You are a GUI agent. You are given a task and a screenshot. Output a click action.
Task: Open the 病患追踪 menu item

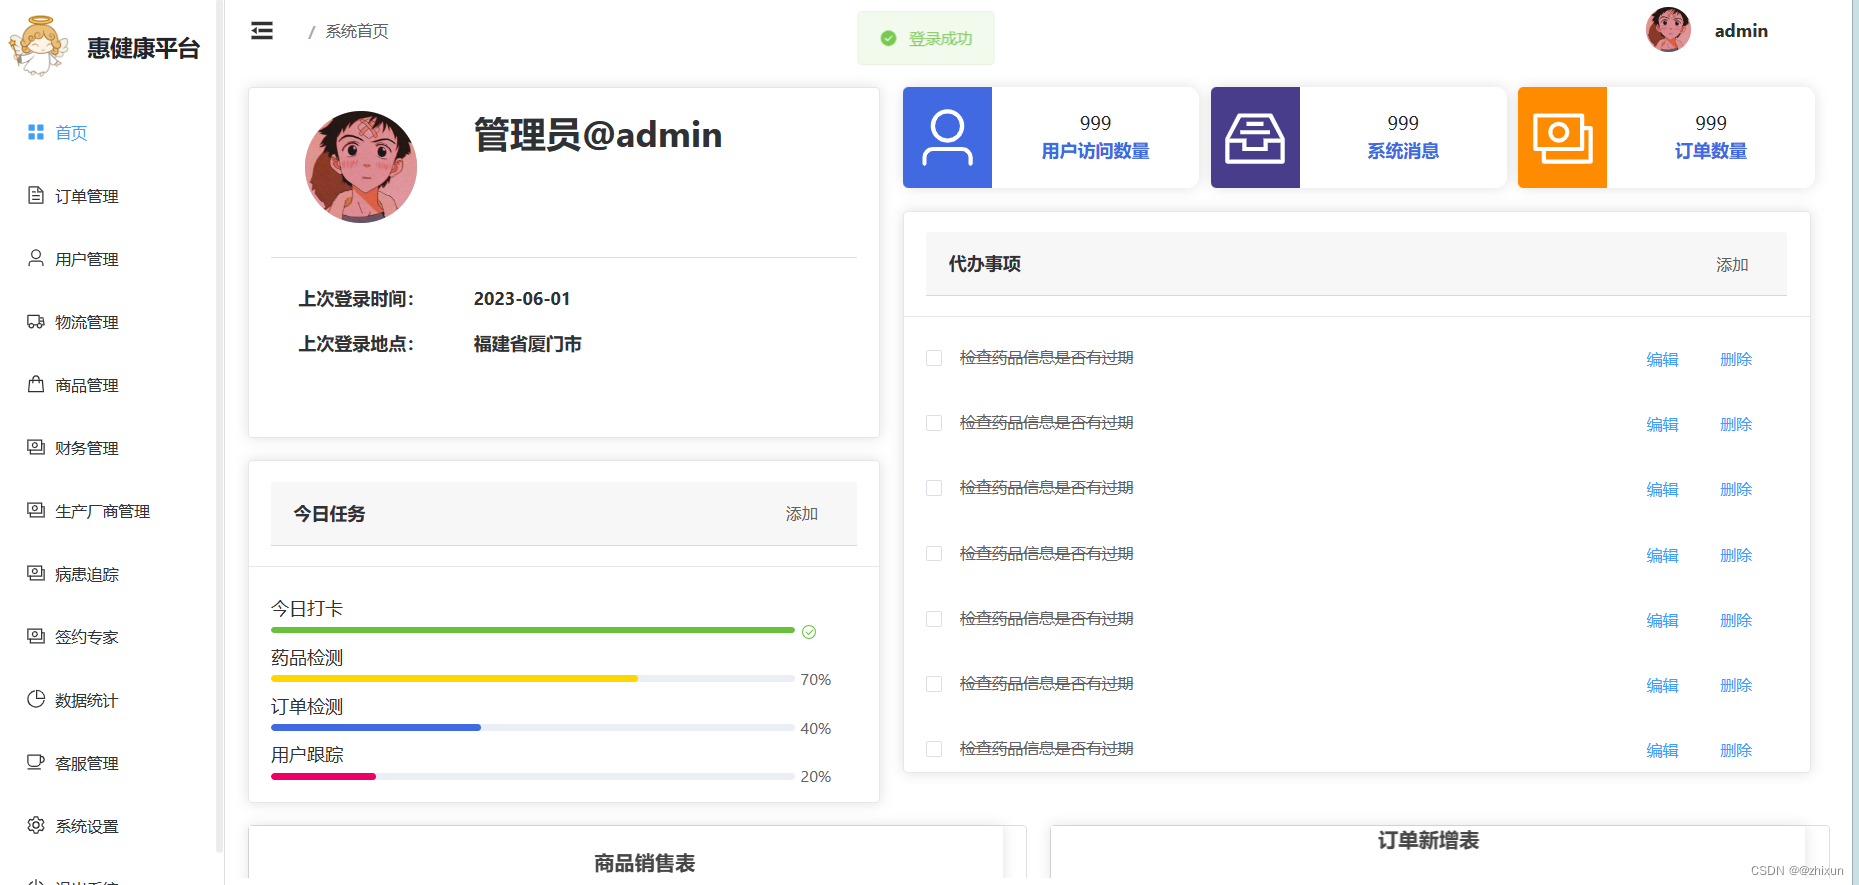click(110, 574)
